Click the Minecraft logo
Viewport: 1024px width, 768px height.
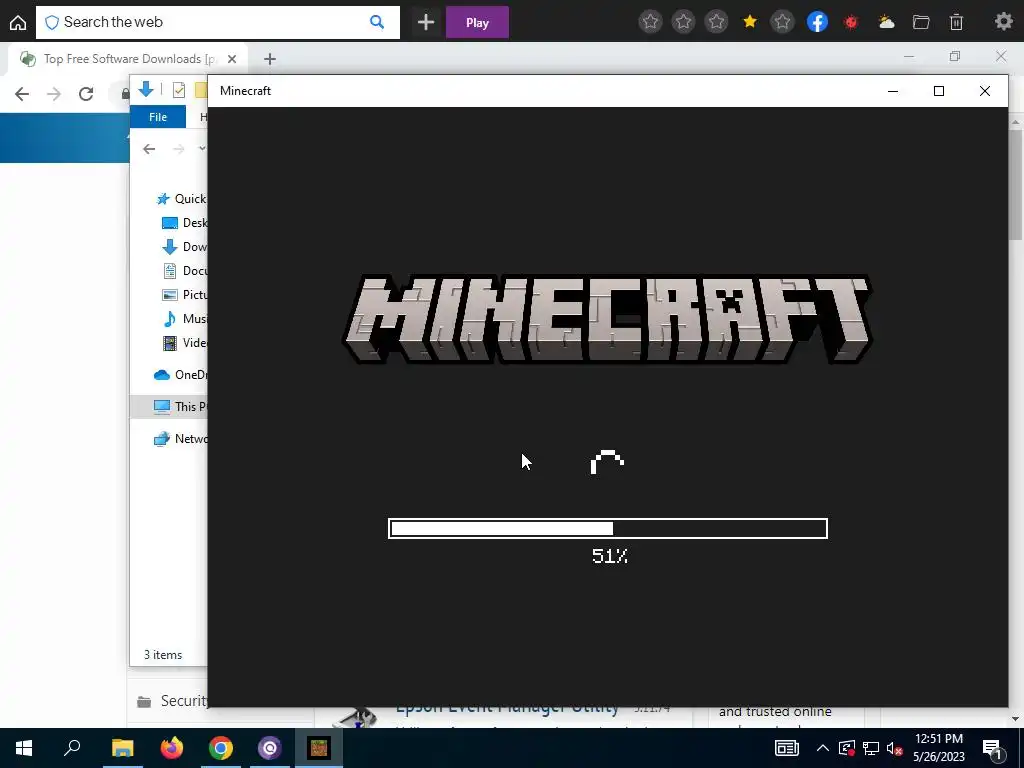[608, 319]
